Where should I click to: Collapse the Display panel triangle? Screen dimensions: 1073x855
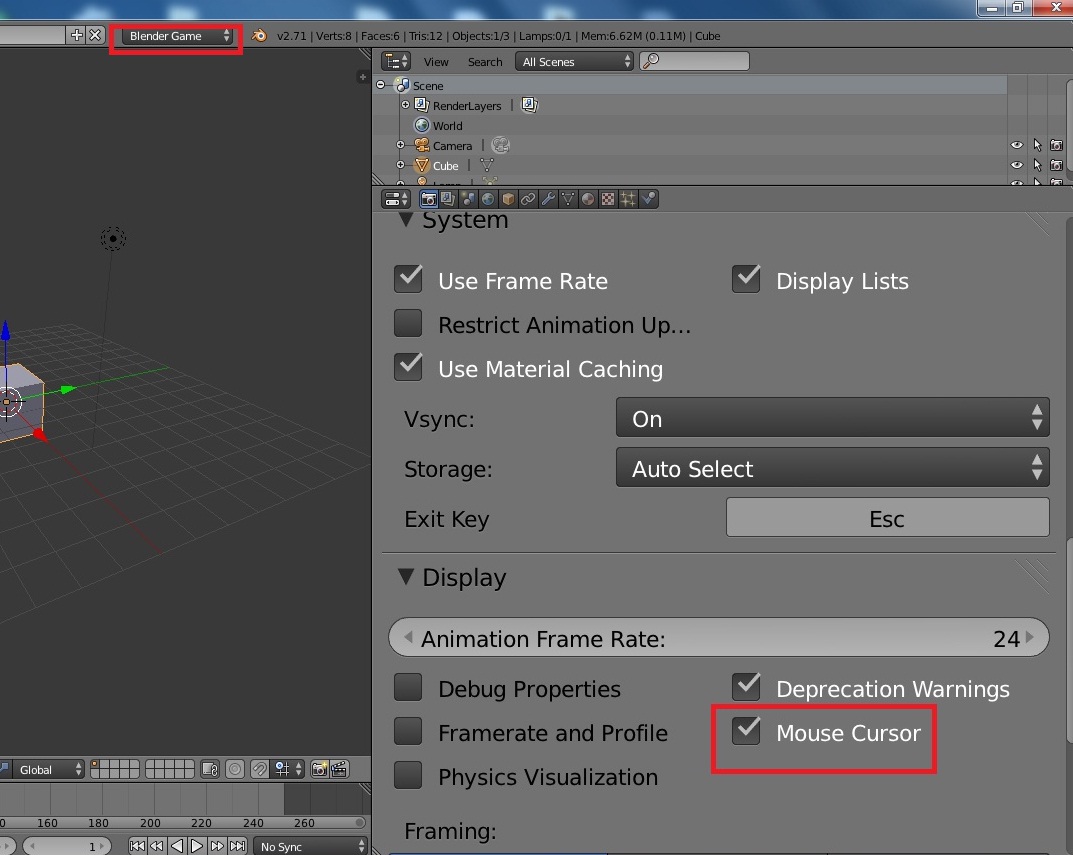406,576
